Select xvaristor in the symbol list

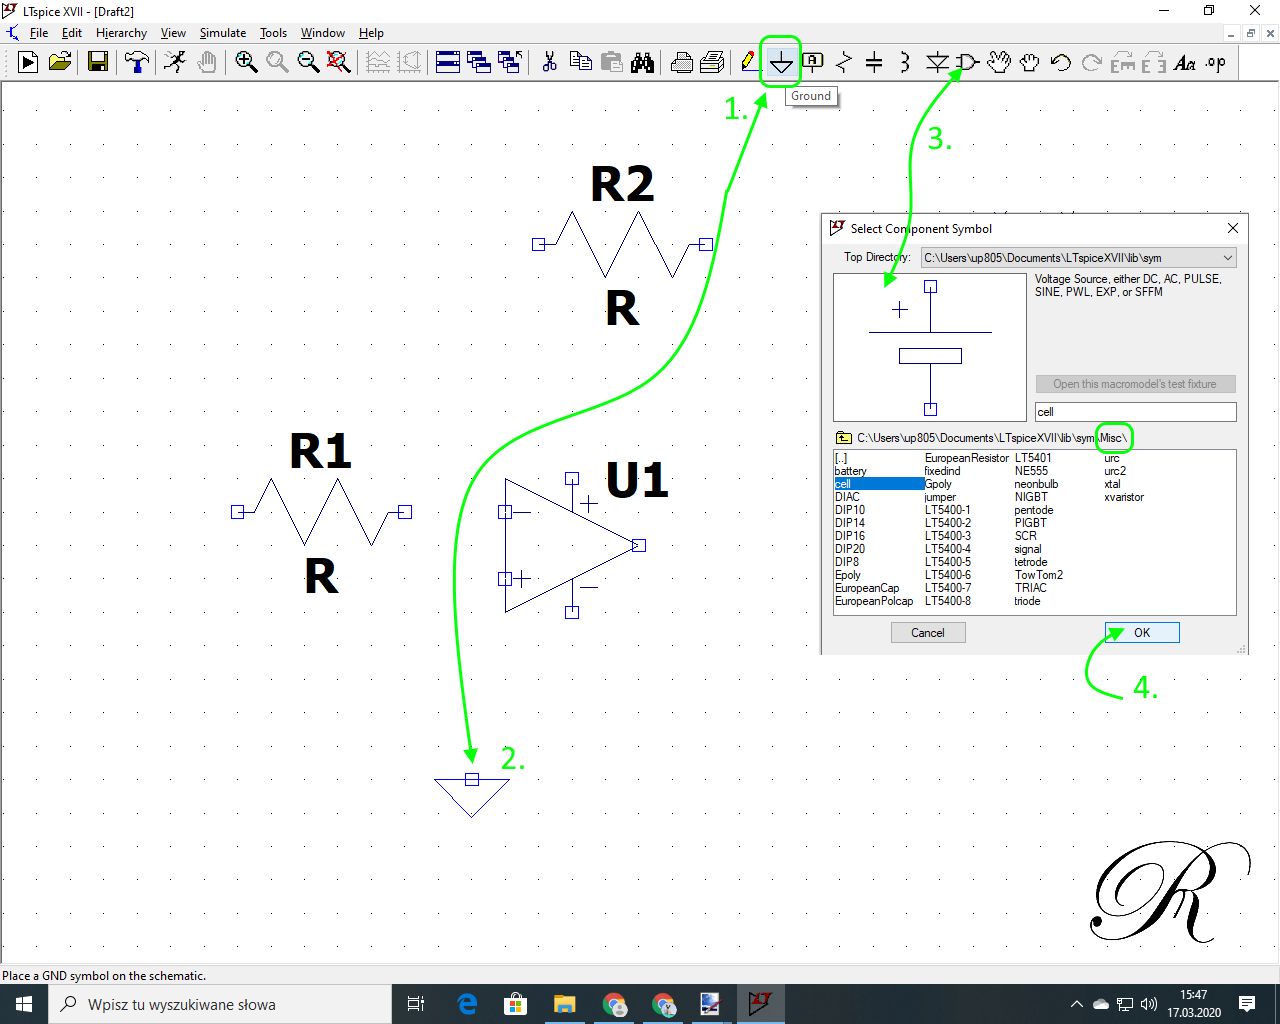pyautogui.click(x=1124, y=497)
